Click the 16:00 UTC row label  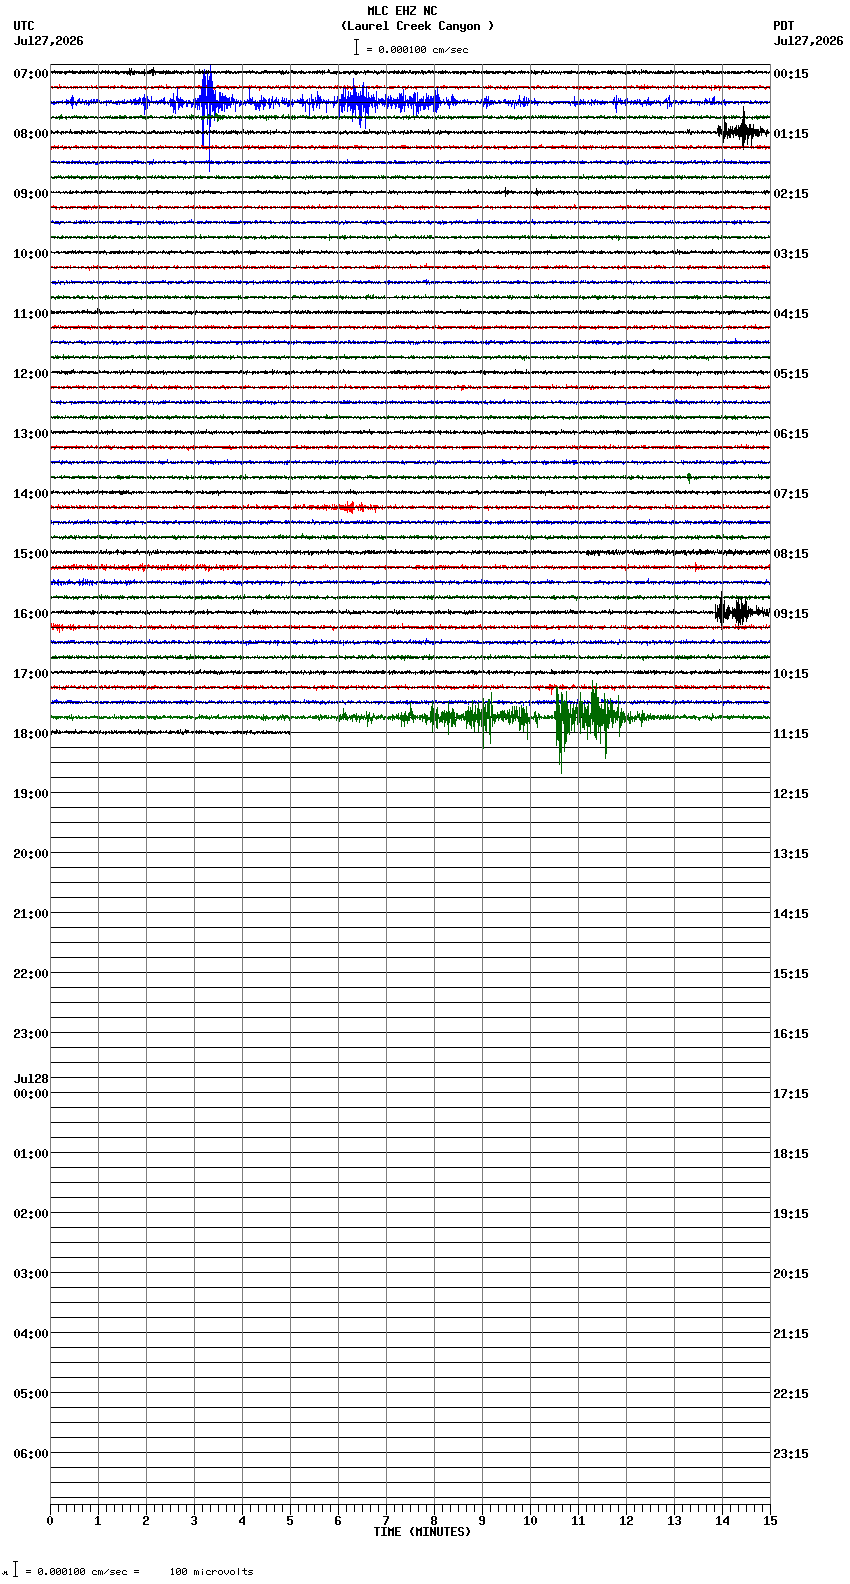coord(31,614)
